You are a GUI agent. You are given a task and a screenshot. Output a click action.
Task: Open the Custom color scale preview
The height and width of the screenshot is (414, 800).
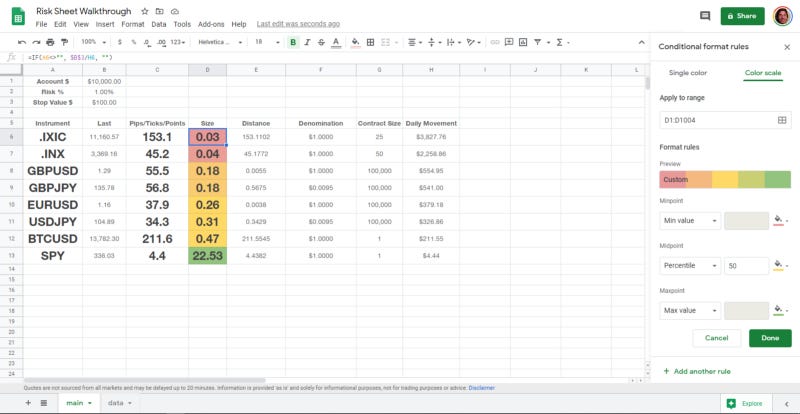click(x=725, y=180)
